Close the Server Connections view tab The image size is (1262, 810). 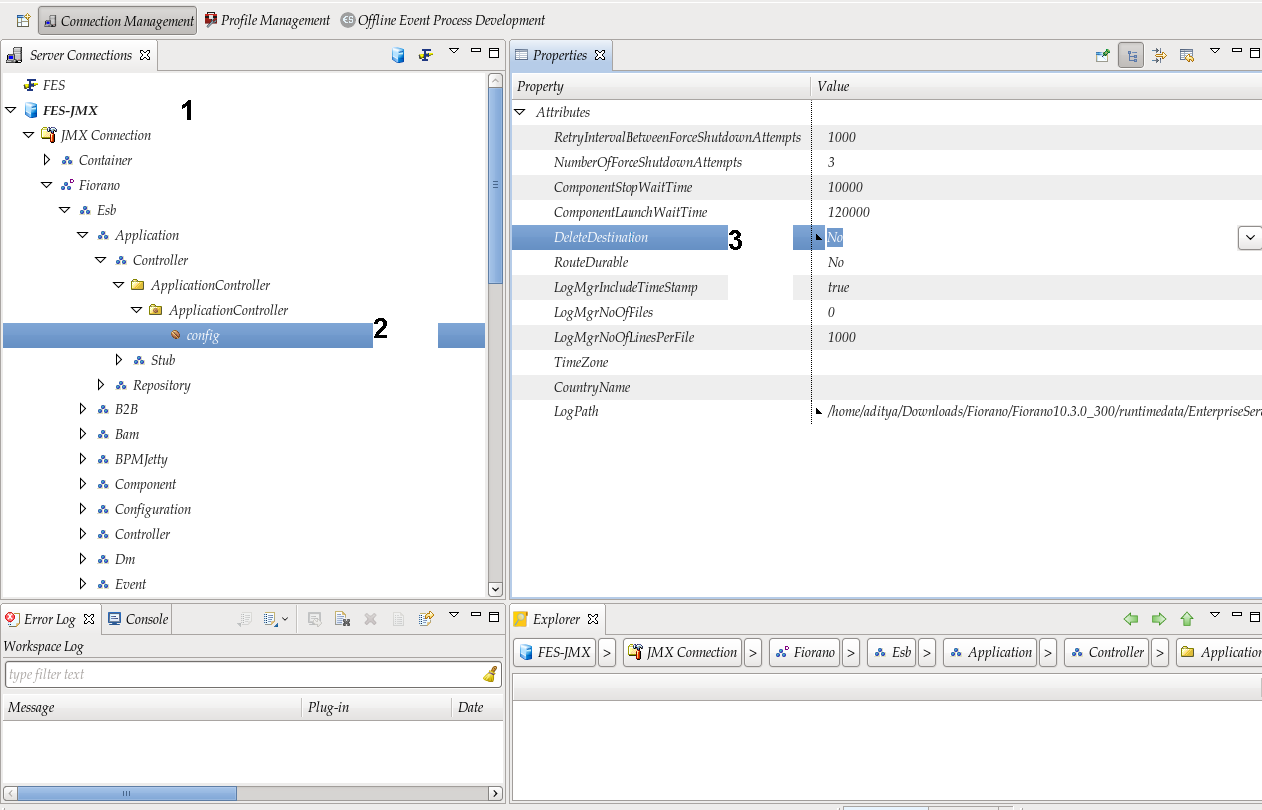click(x=145, y=55)
